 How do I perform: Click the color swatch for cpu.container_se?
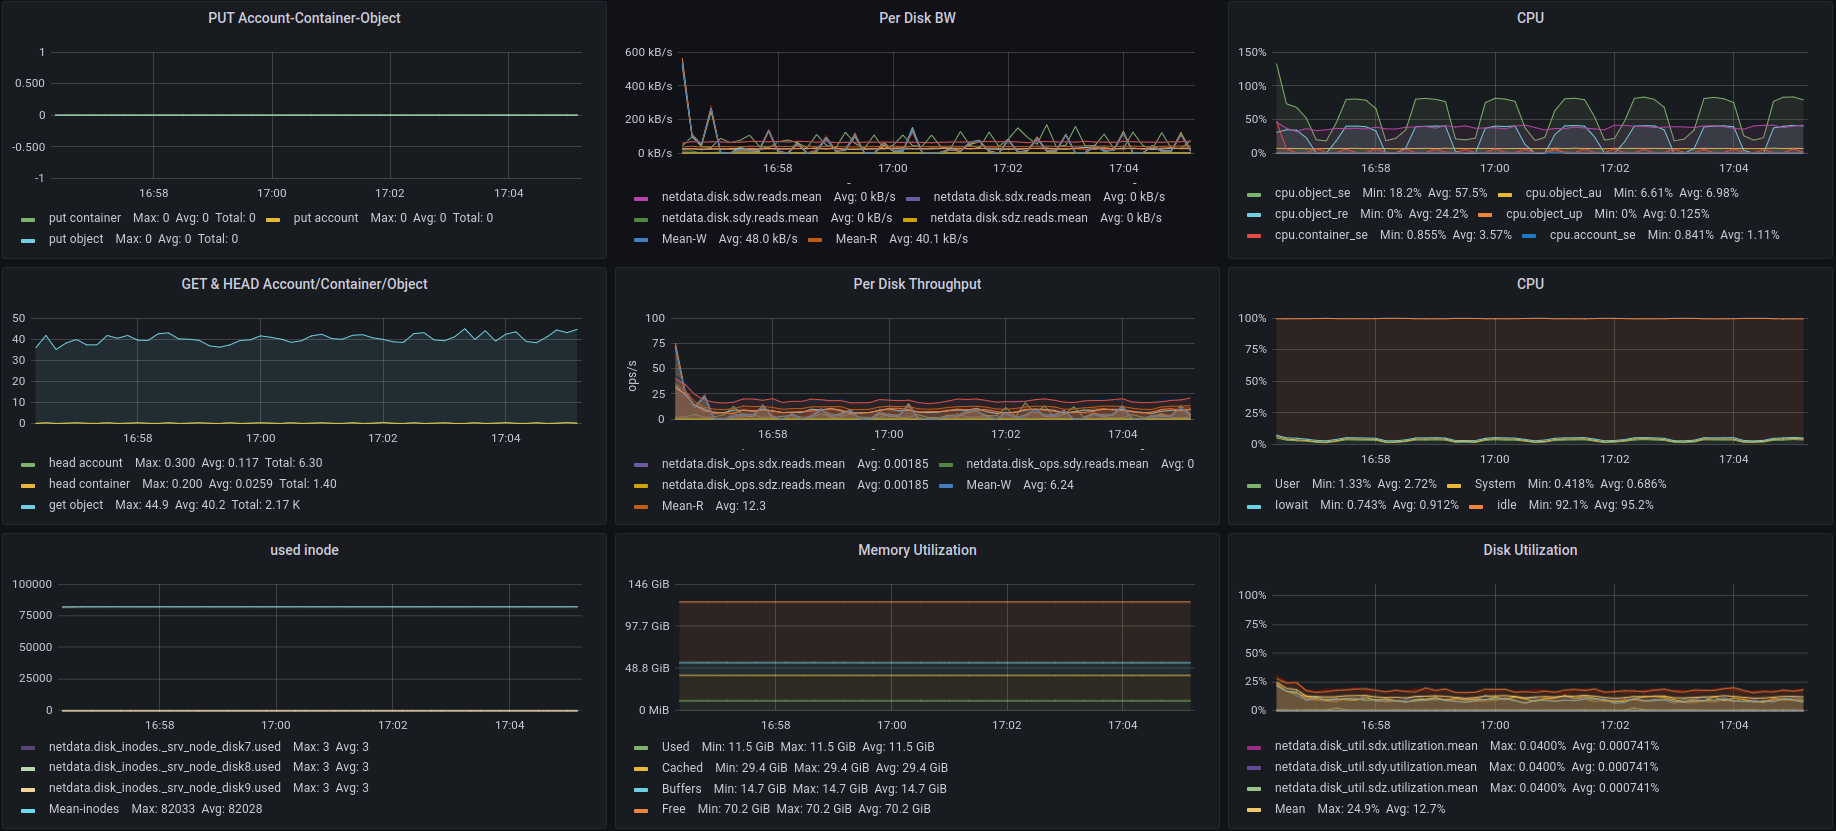point(1254,236)
